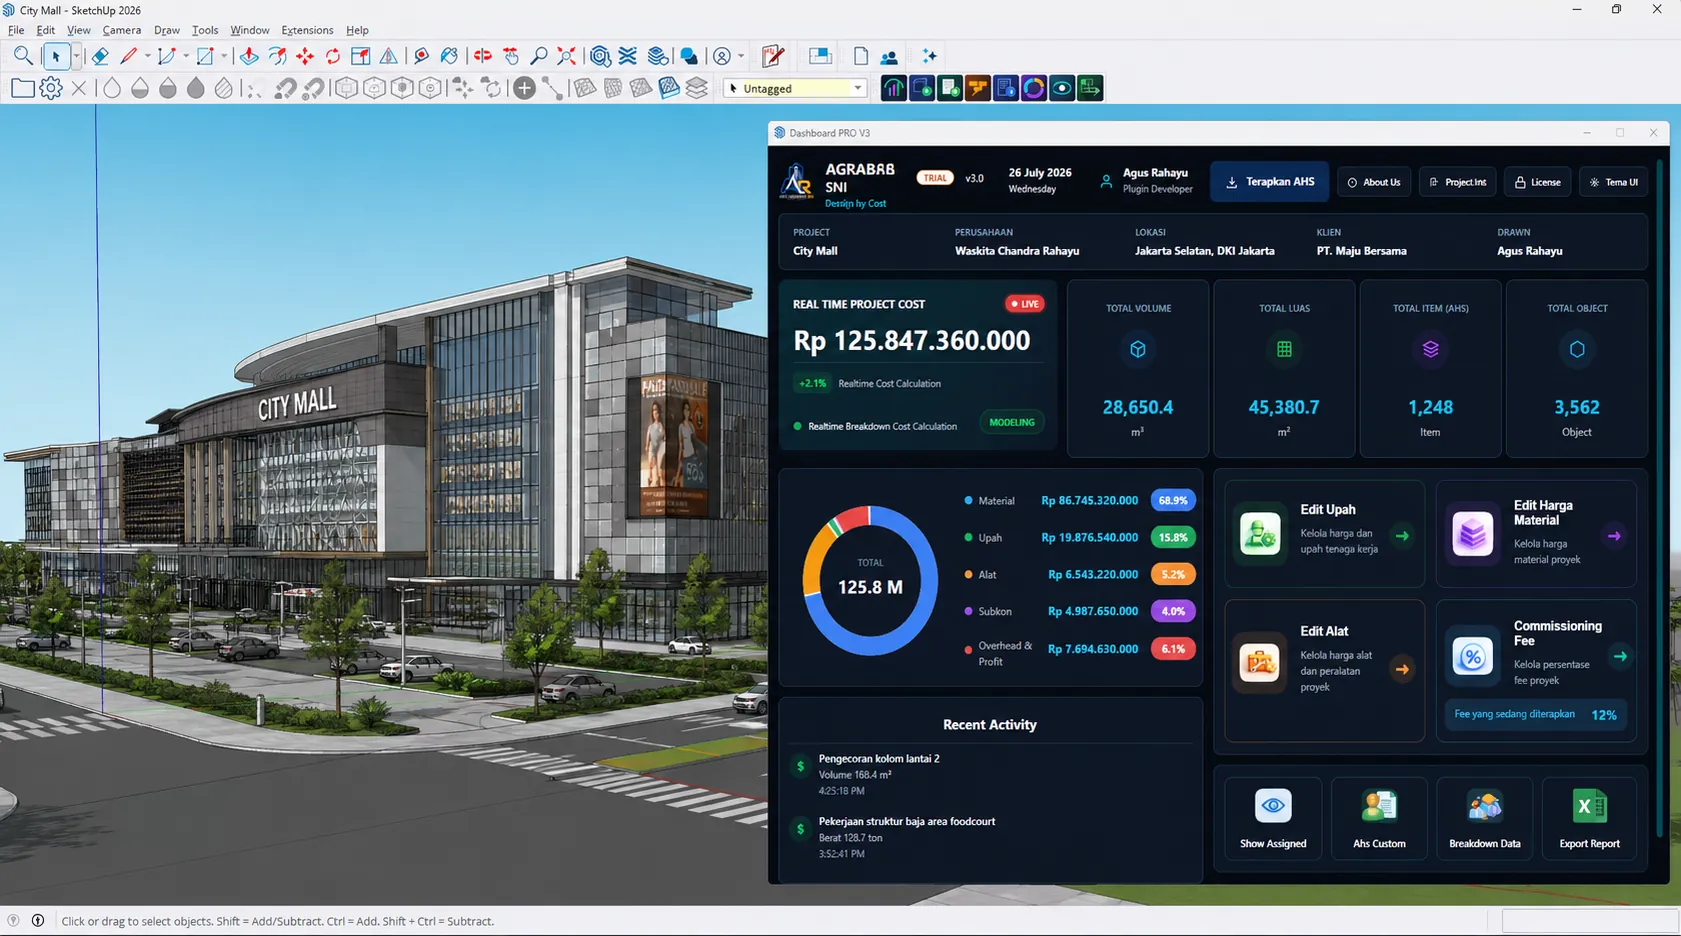This screenshot has height=936, width=1681.
Task: Expand the Rectangle tool dropdown arrow
Action: 224,56
